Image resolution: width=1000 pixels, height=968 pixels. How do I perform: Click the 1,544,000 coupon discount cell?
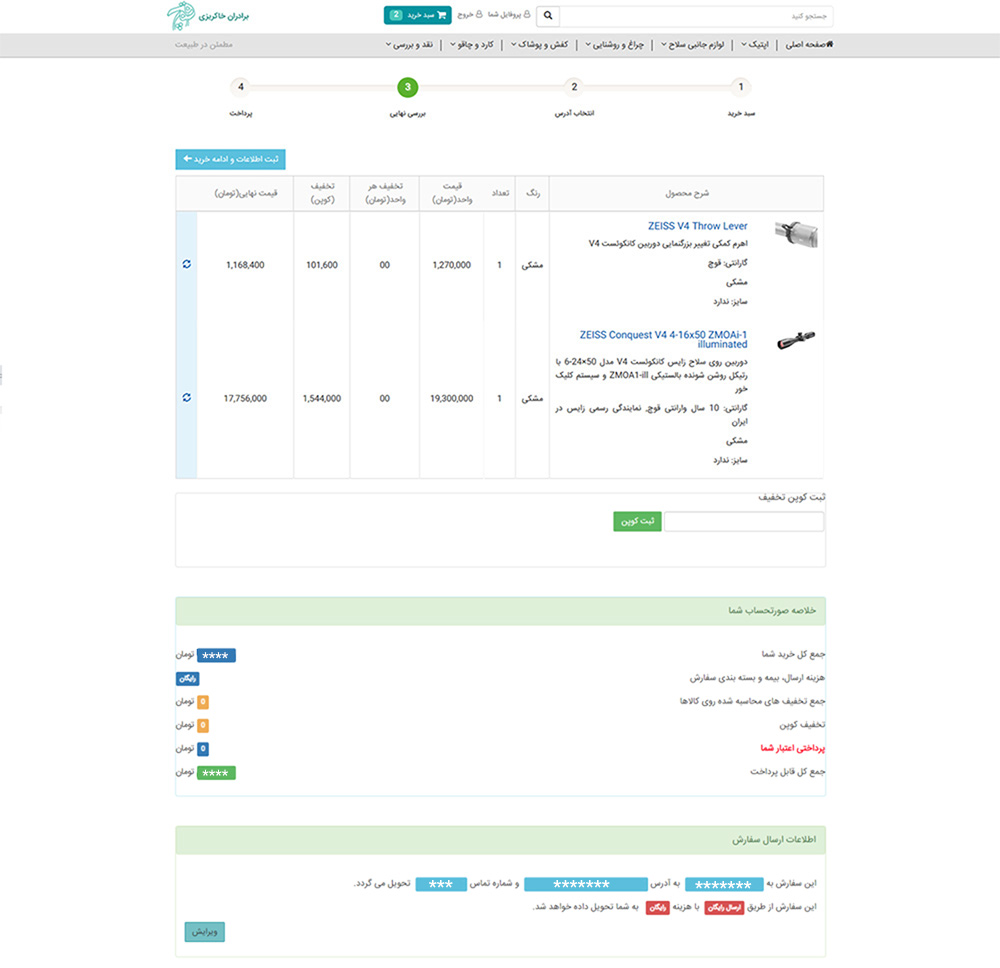[321, 398]
